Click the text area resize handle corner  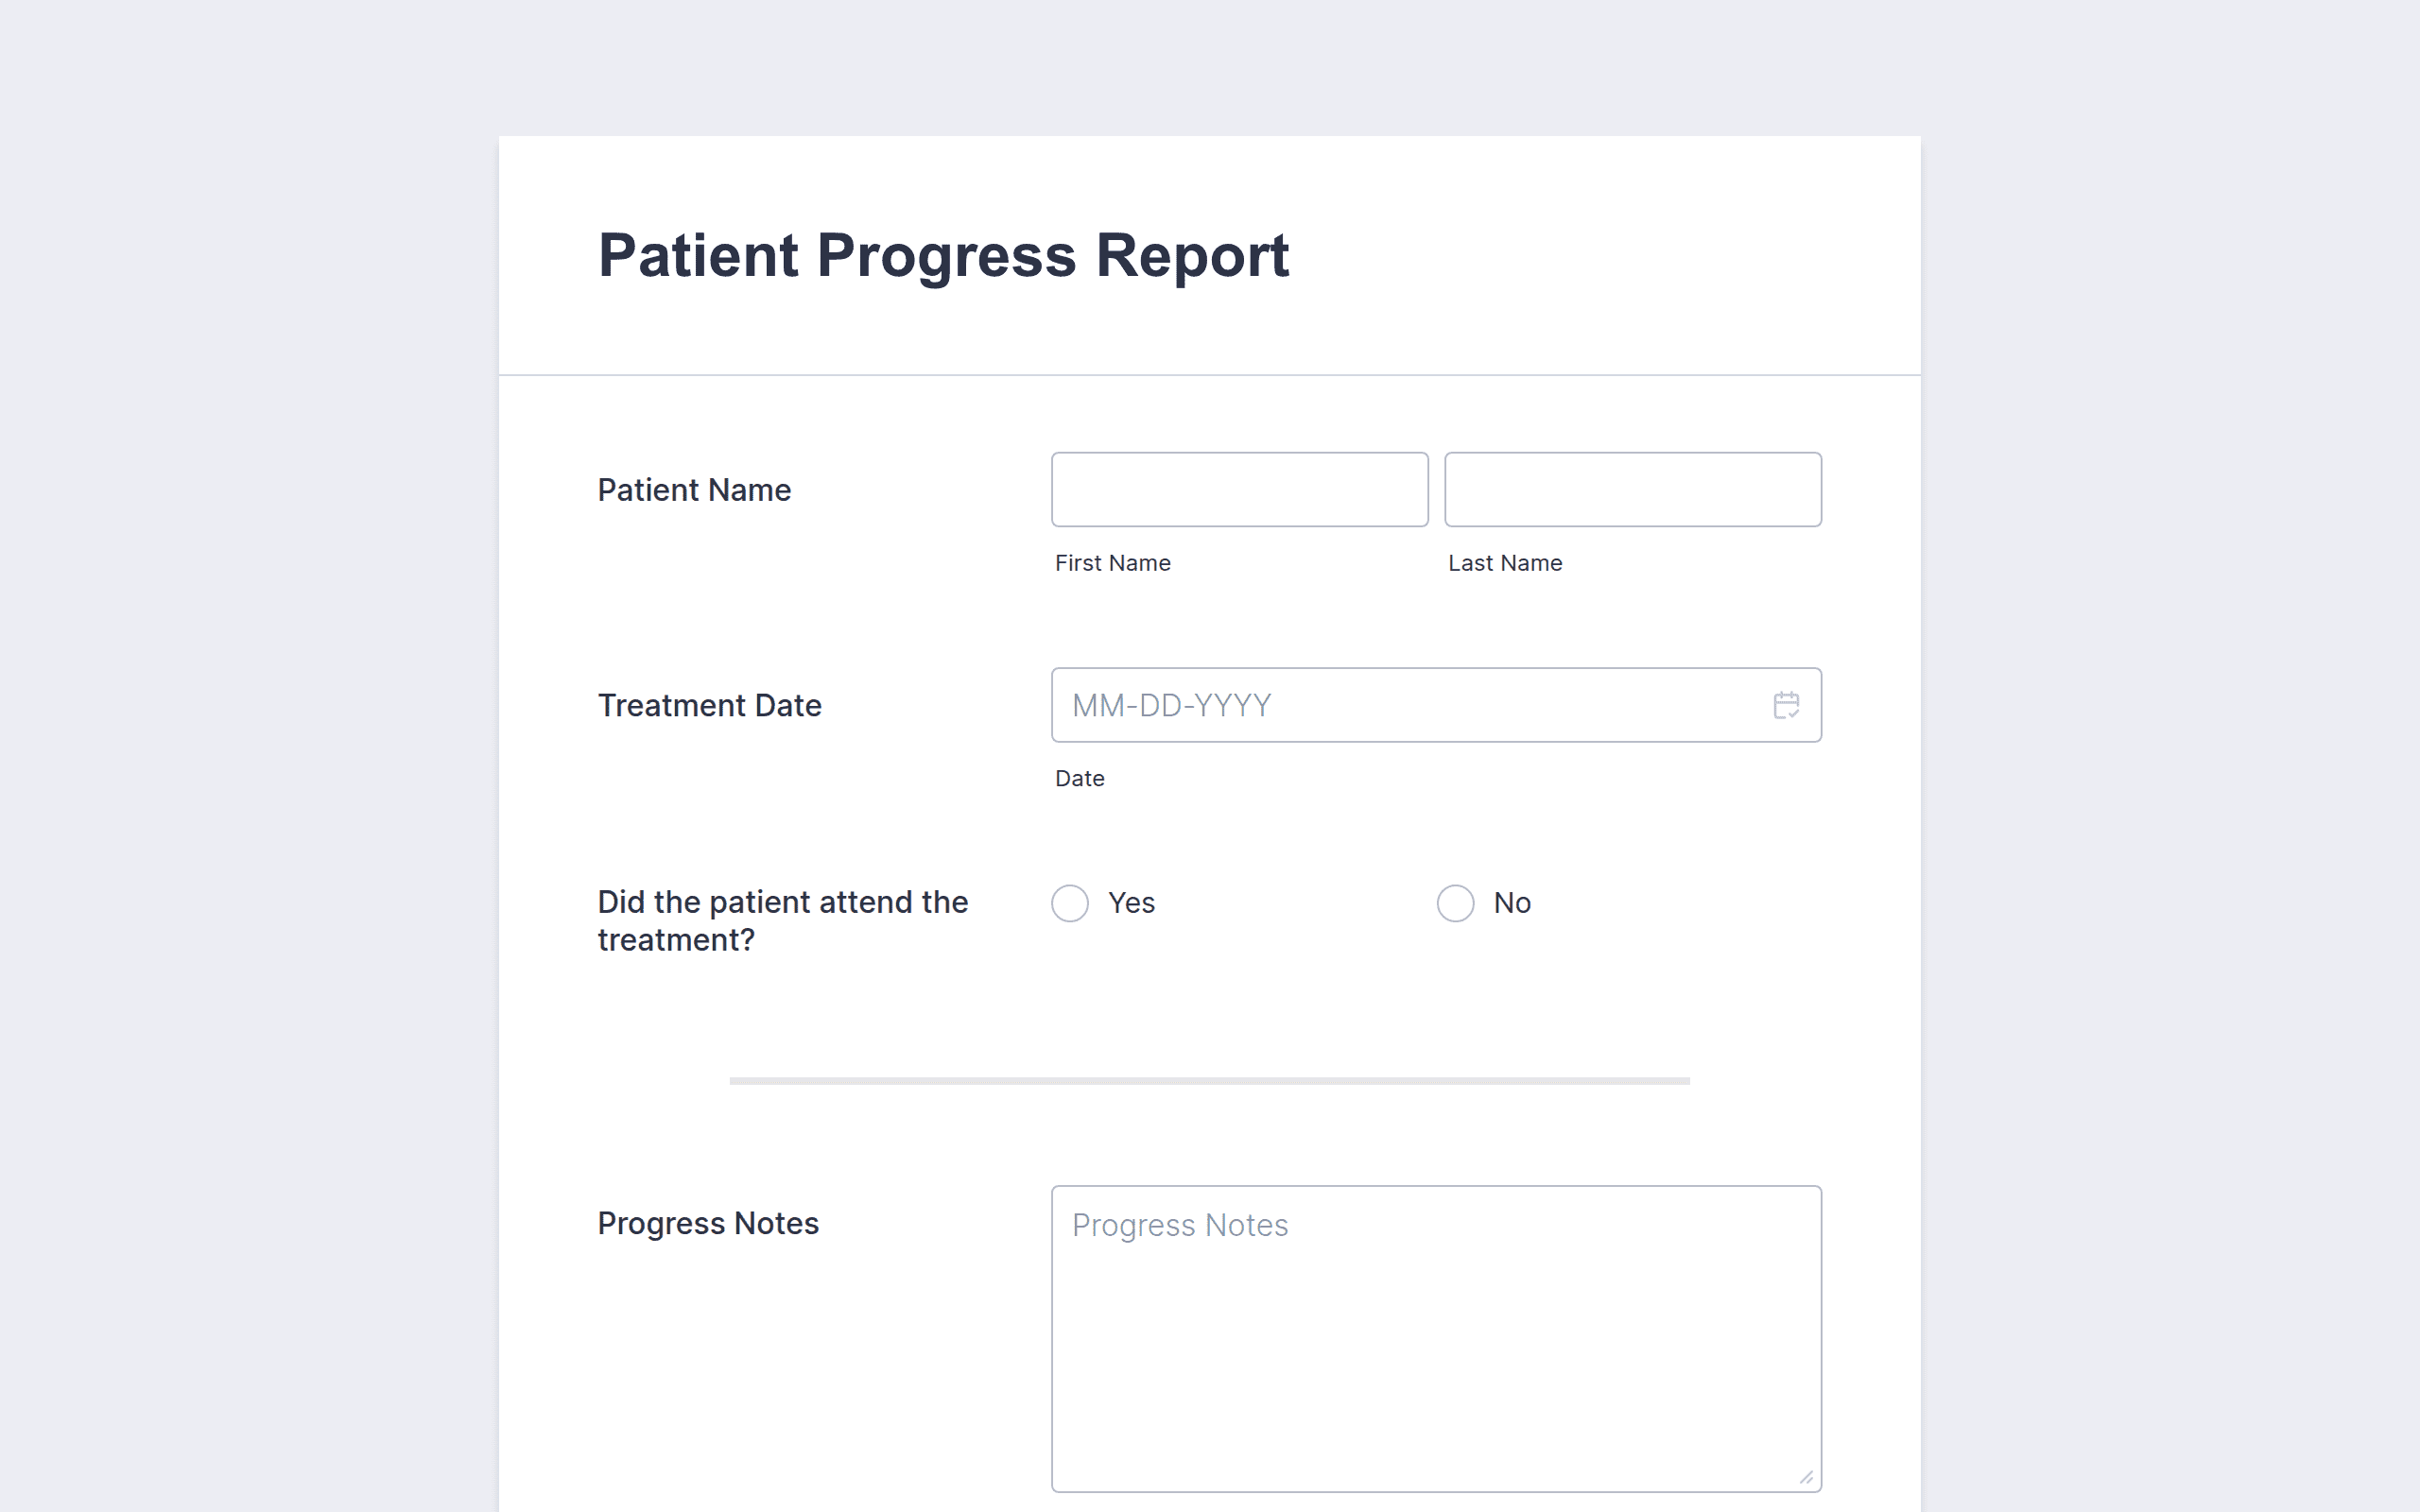(1806, 1477)
